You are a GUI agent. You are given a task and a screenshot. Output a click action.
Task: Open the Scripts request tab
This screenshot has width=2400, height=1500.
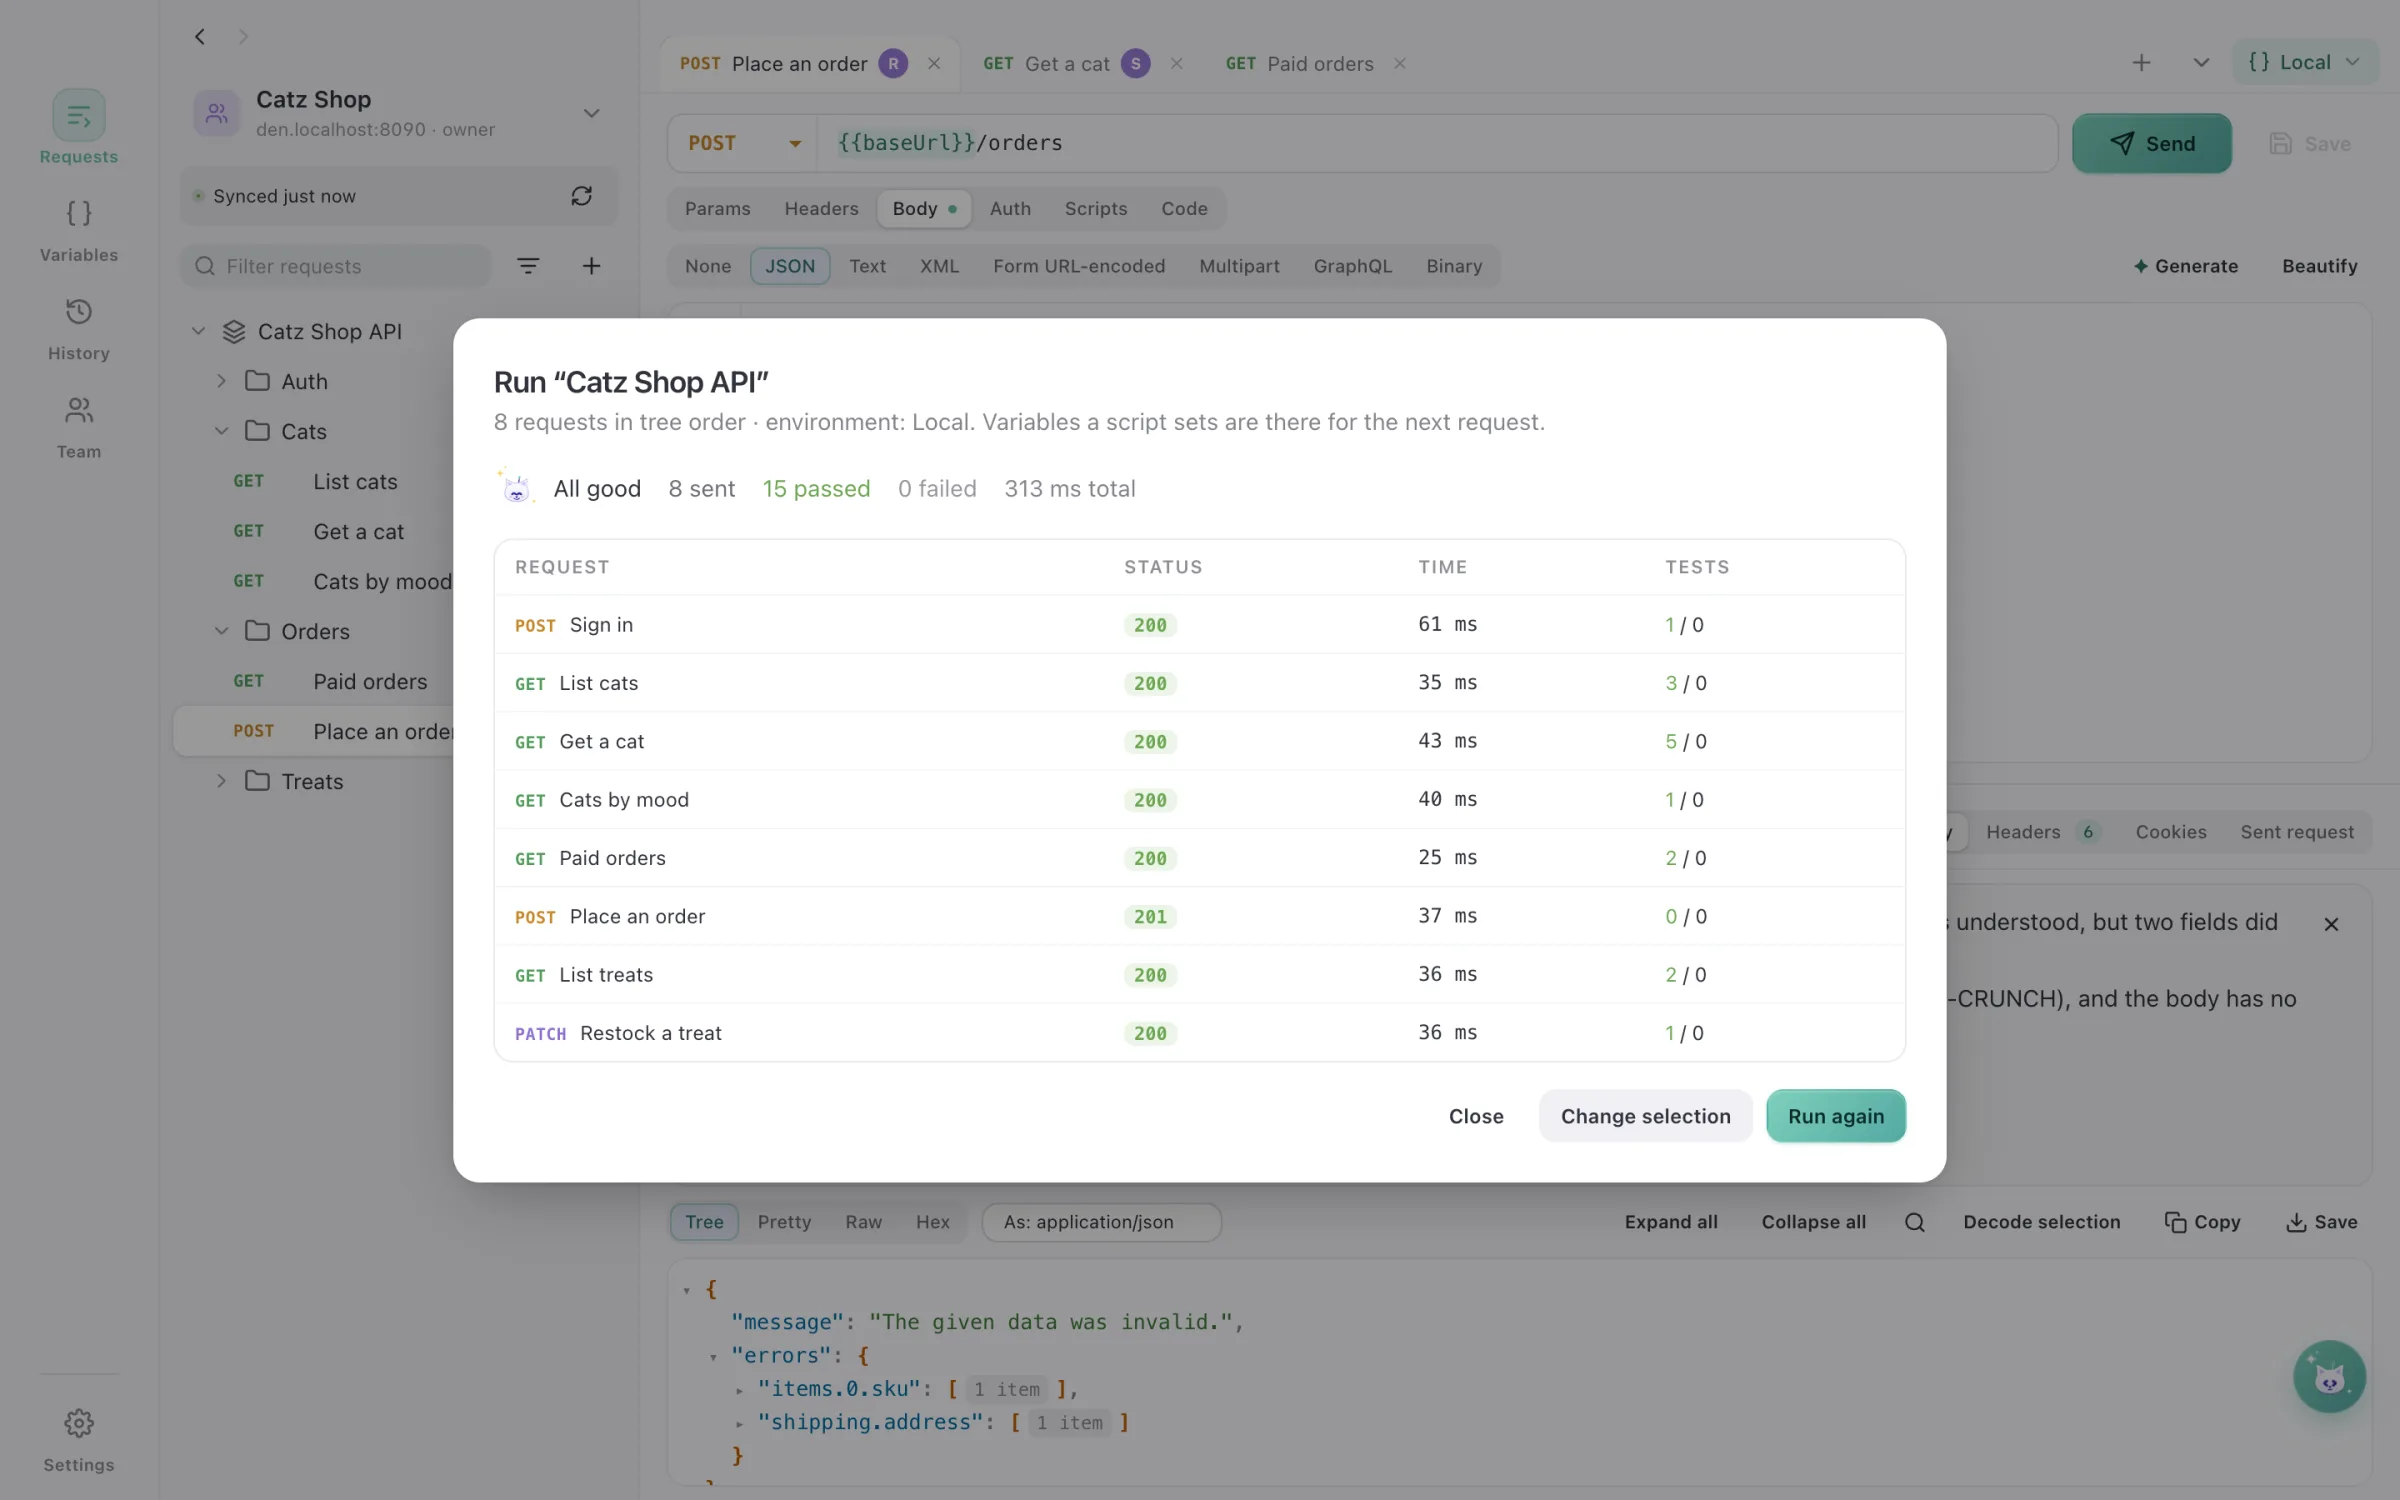coord(1095,209)
